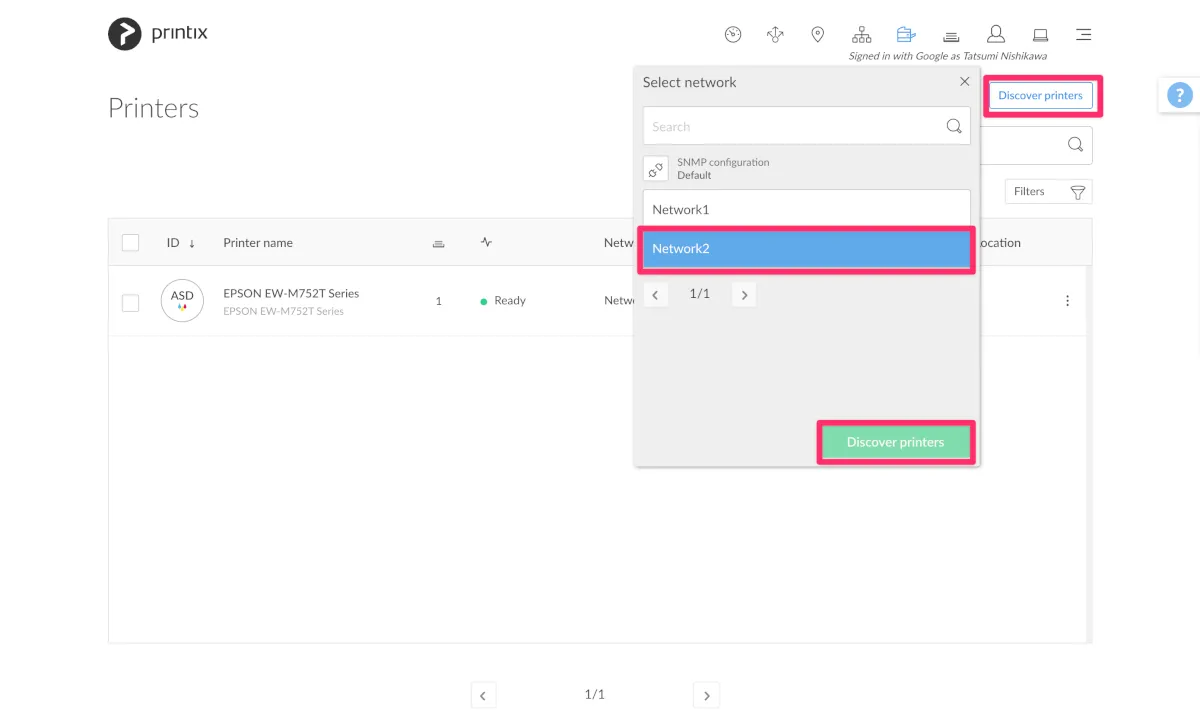
Task: Open the users profile icon
Action: click(995, 35)
